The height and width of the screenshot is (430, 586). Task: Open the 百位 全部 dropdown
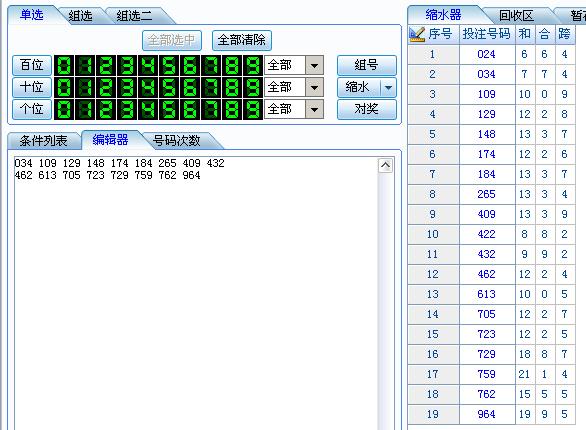[x=314, y=66]
